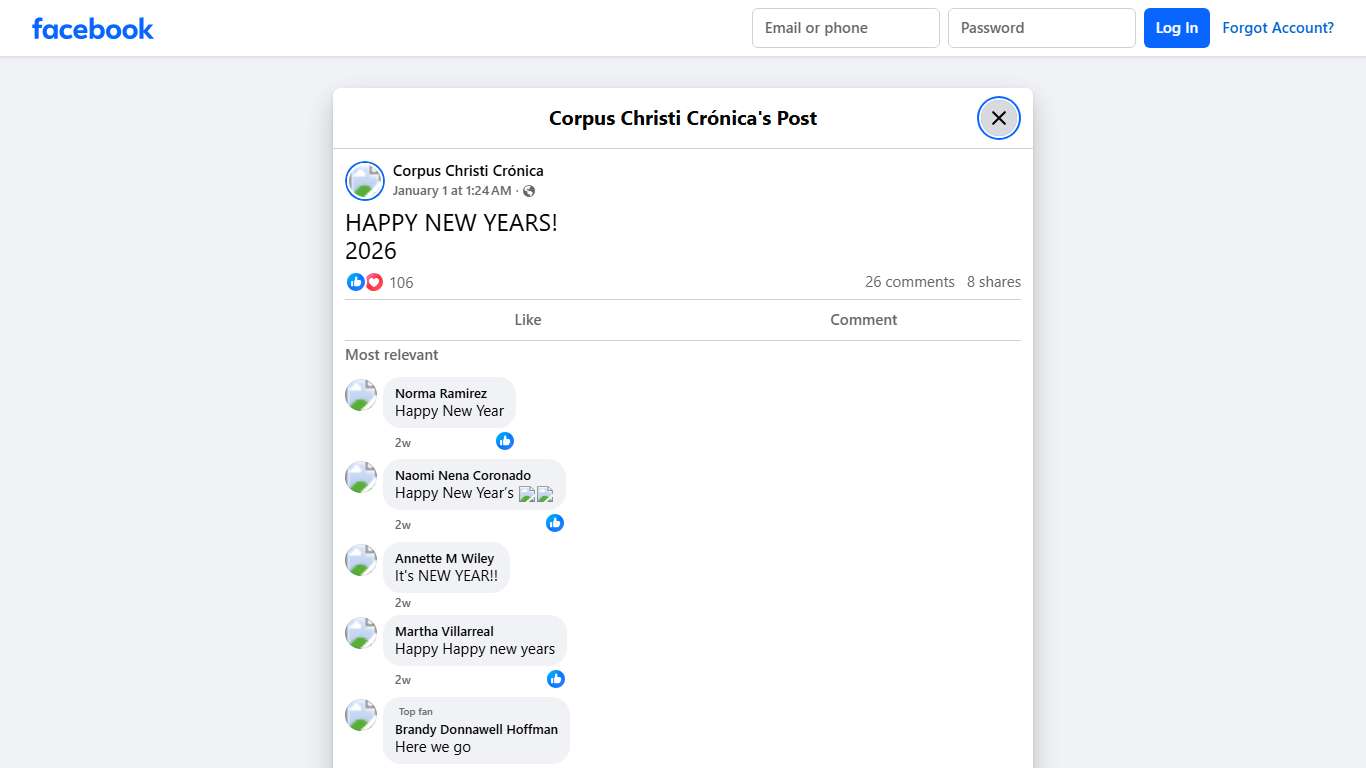Open the 26 comments link
The width and height of the screenshot is (1366, 768).
tap(909, 282)
